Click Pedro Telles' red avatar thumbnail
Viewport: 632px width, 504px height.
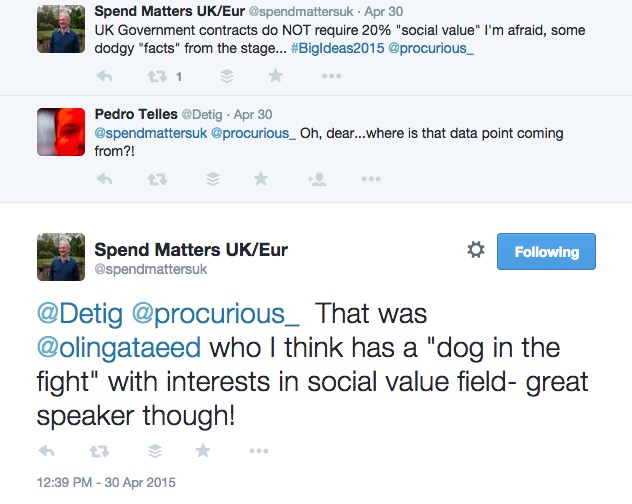tap(61, 131)
